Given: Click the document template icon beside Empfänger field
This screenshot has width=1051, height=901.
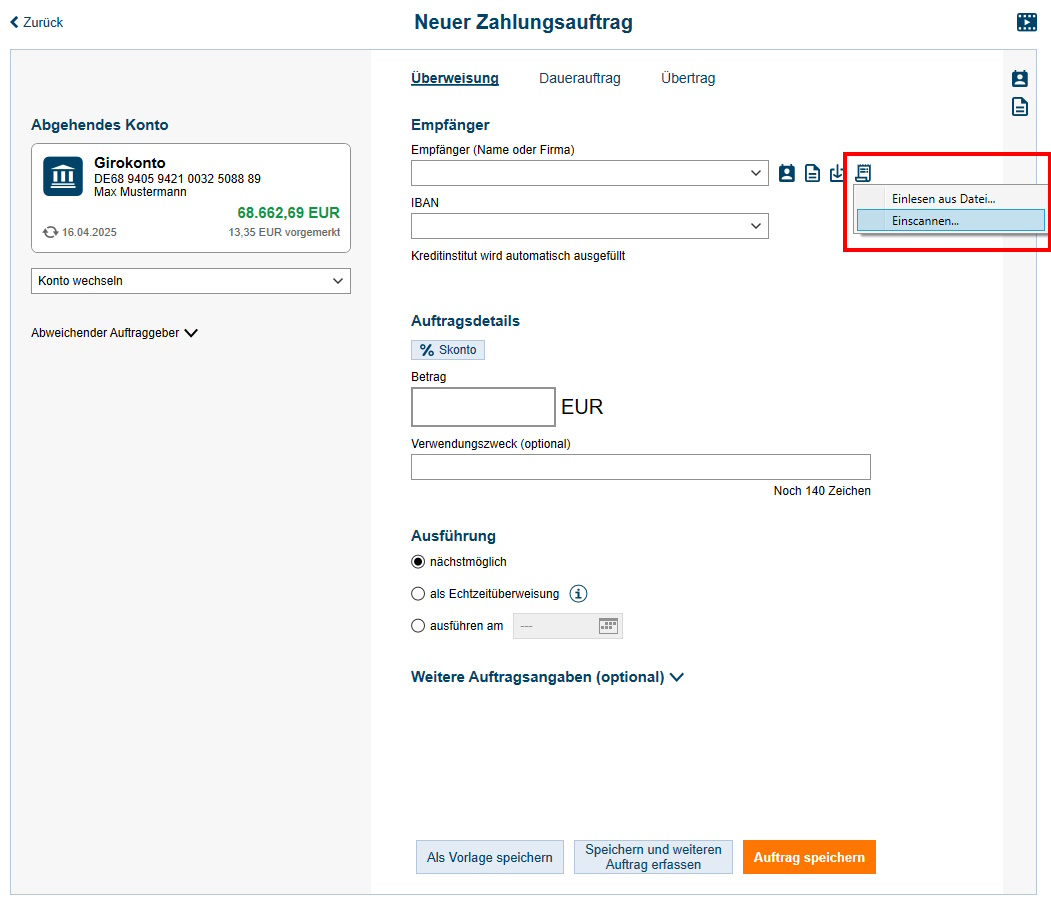Looking at the screenshot, I should coord(813,173).
